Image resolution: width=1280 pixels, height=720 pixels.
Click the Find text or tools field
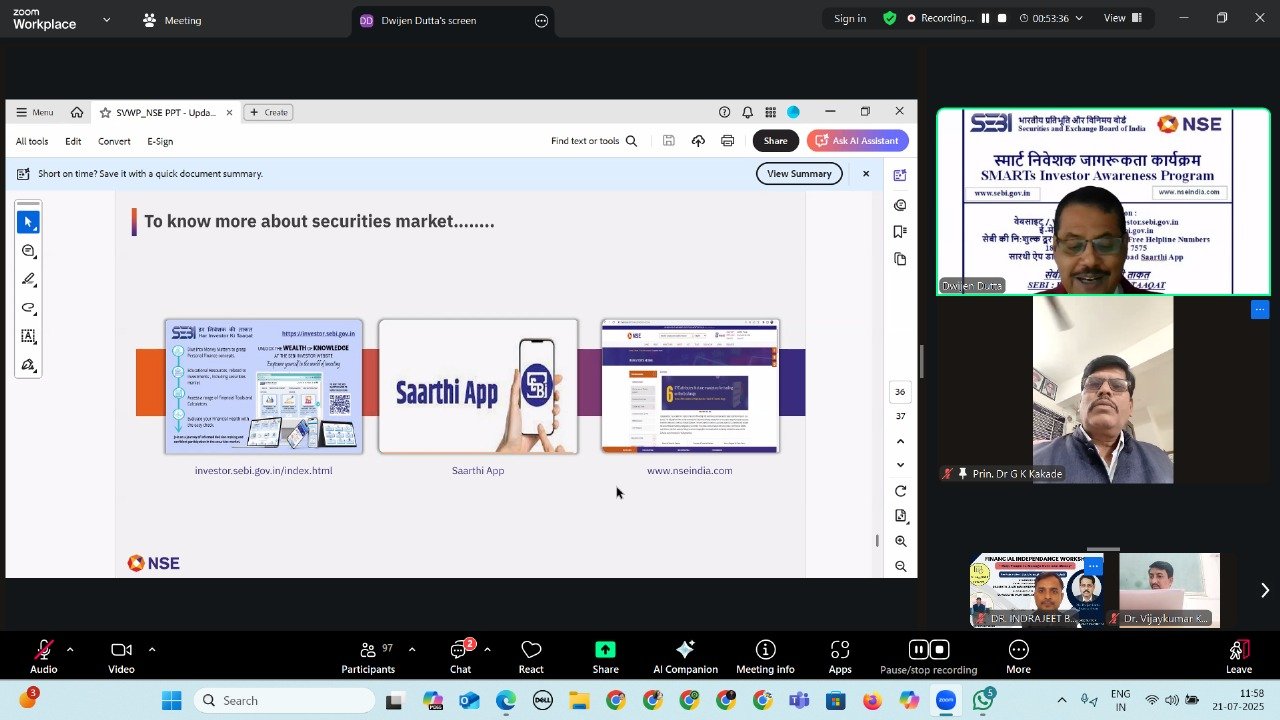[585, 141]
